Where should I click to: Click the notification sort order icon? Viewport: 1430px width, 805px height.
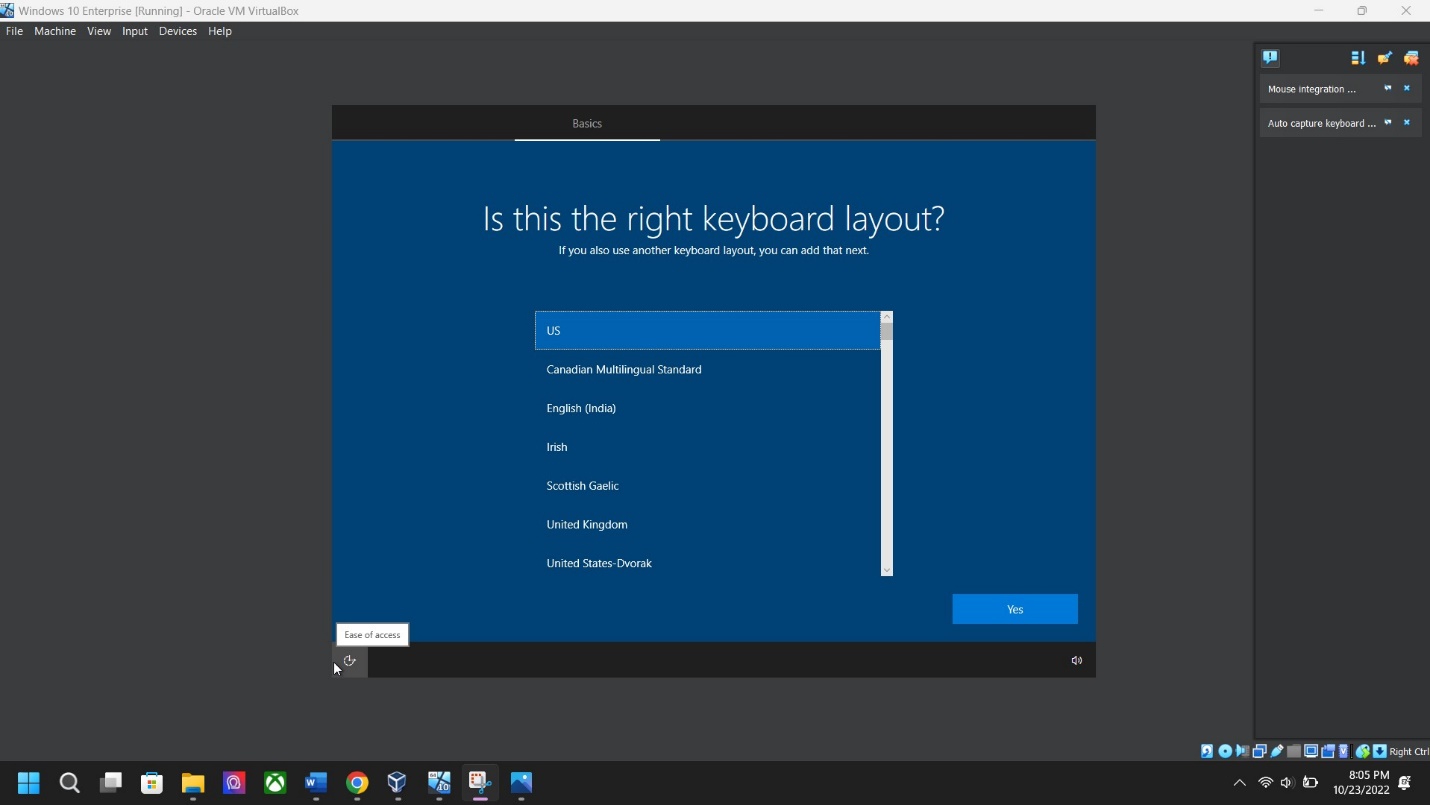tap(1357, 58)
